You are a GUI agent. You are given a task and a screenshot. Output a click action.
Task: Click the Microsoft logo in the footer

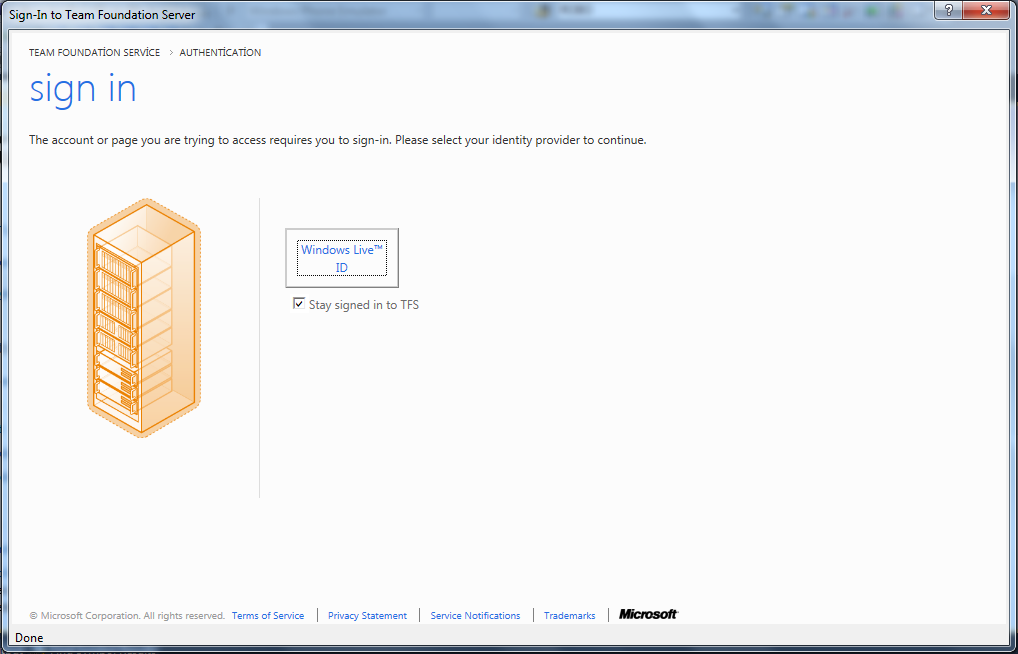click(649, 614)
